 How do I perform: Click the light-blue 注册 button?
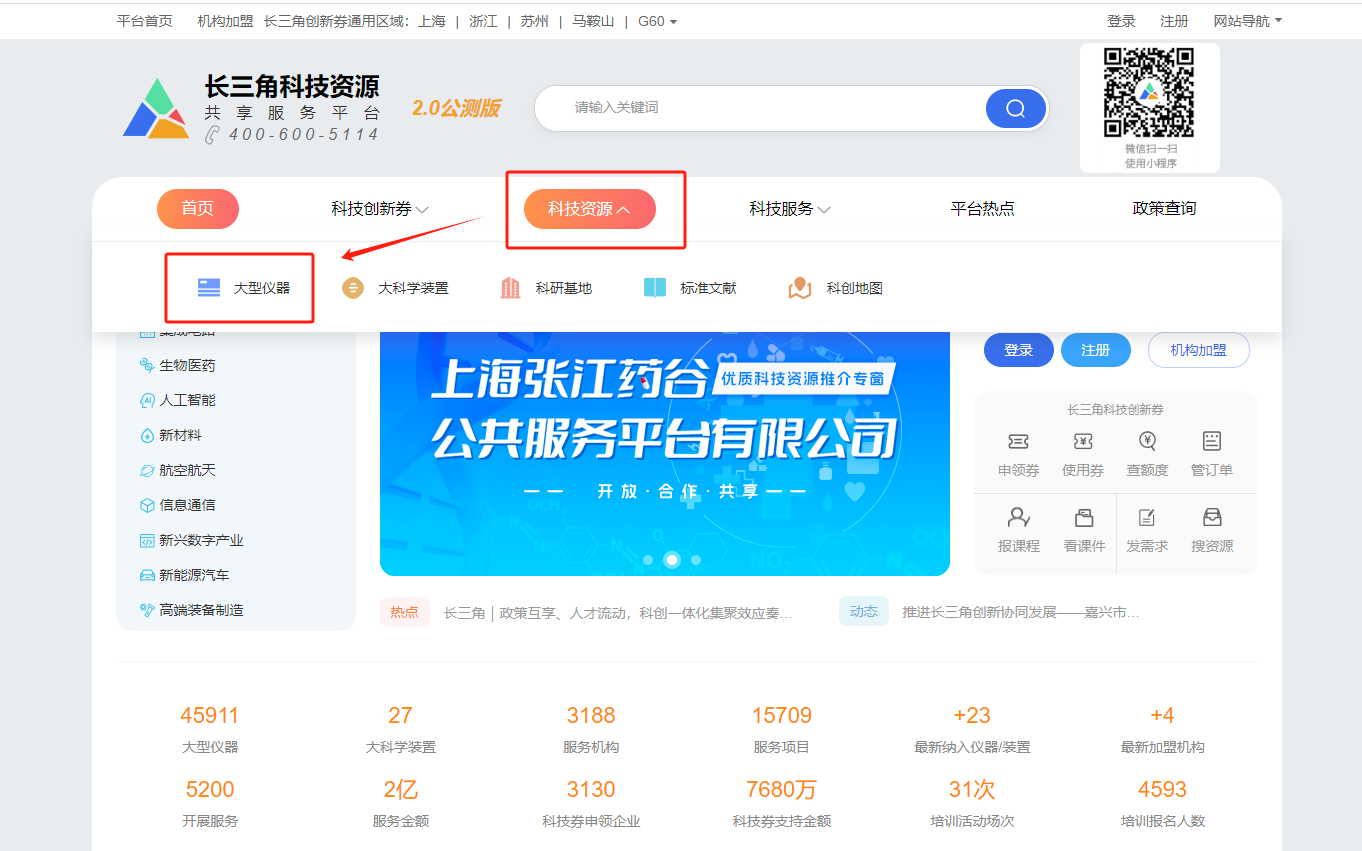[x=1095, y=350]
